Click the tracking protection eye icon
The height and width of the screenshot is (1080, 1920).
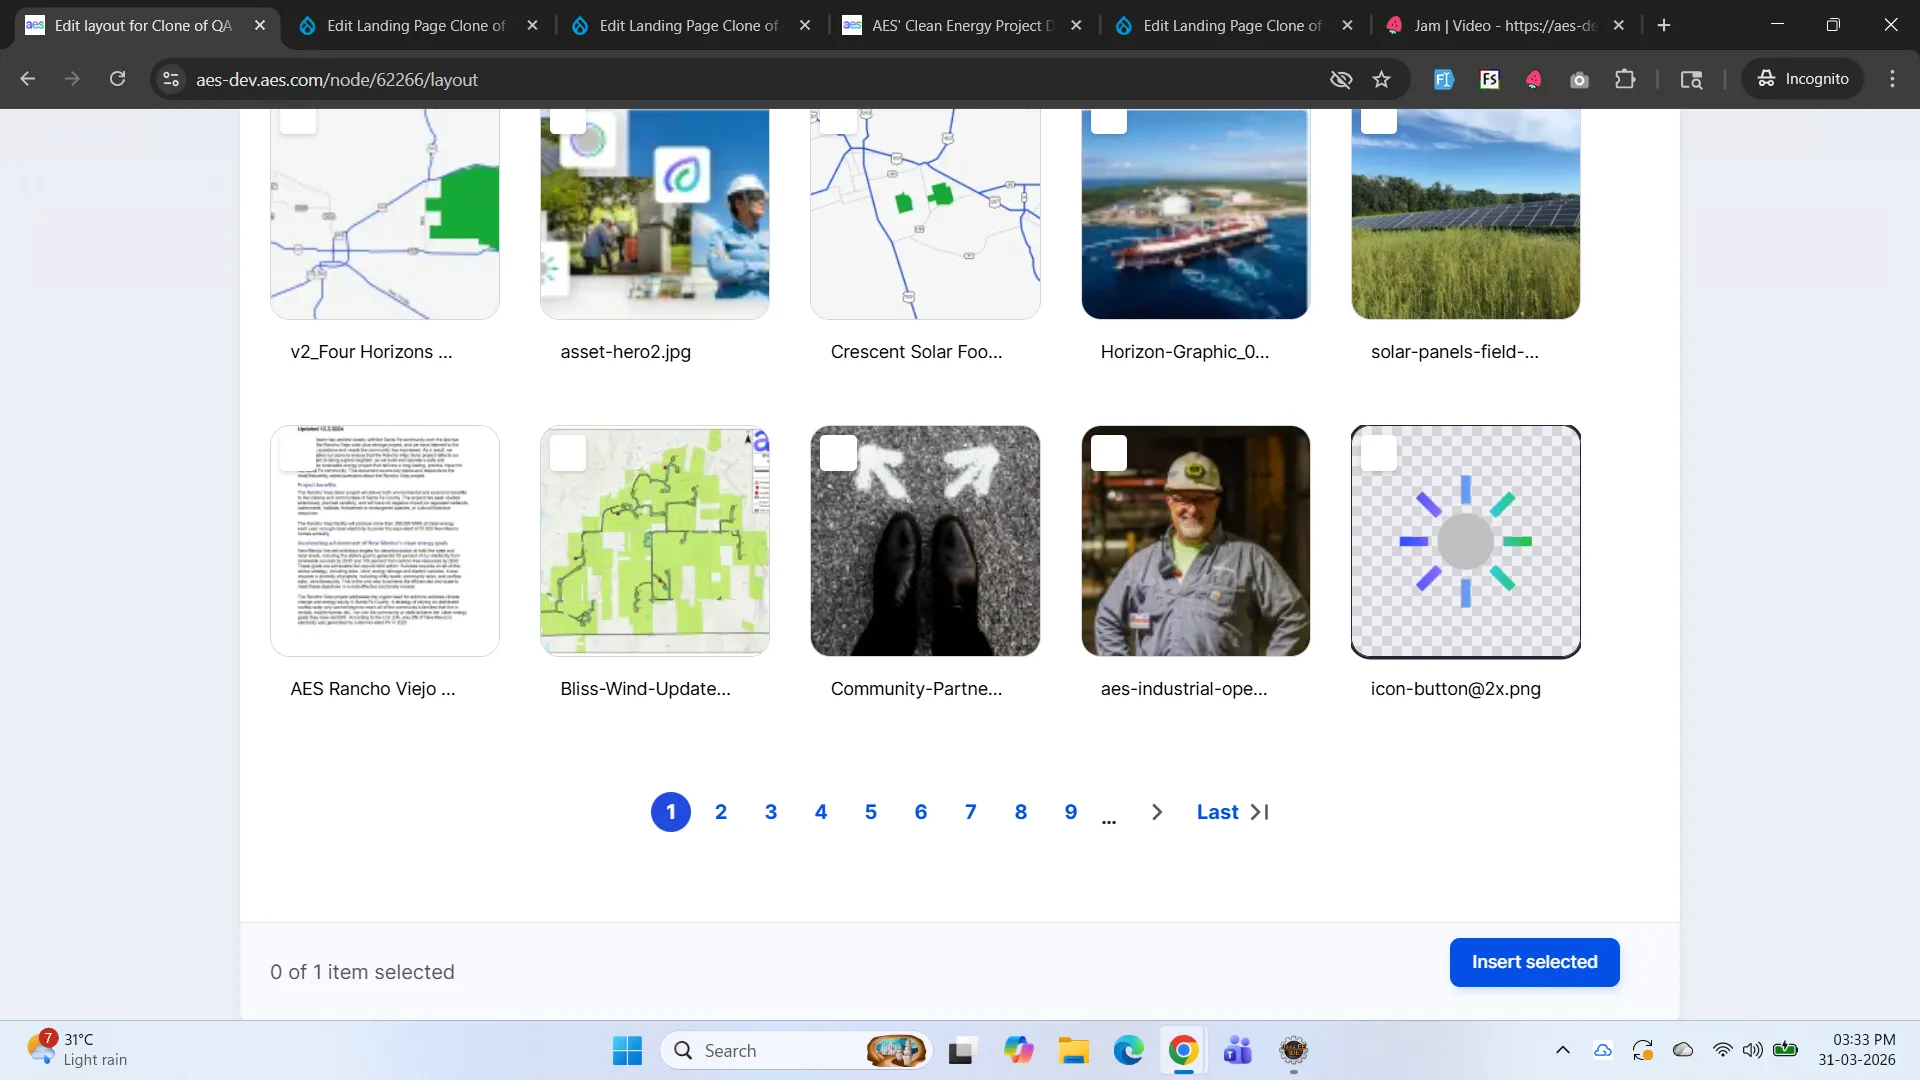click(x=1341, y=79)
